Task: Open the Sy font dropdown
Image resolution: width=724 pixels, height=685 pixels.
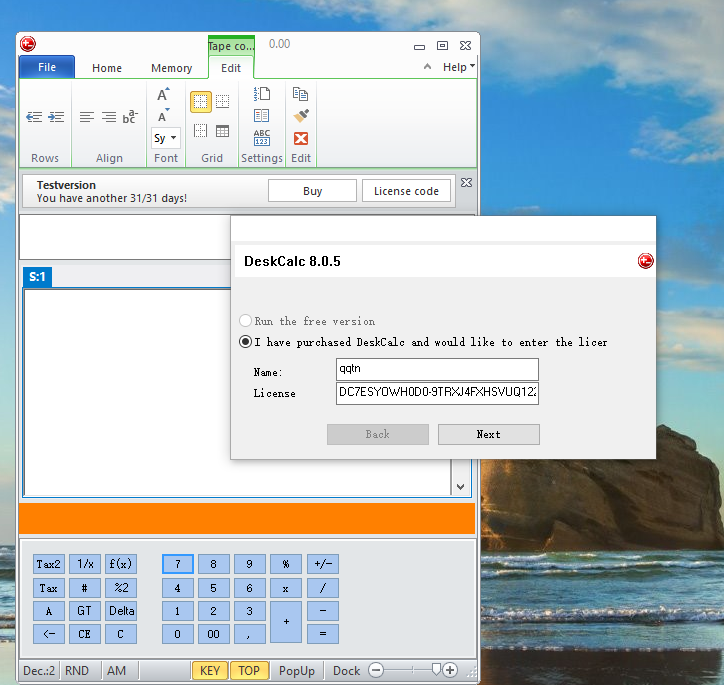Action: [x=166, y=138]
